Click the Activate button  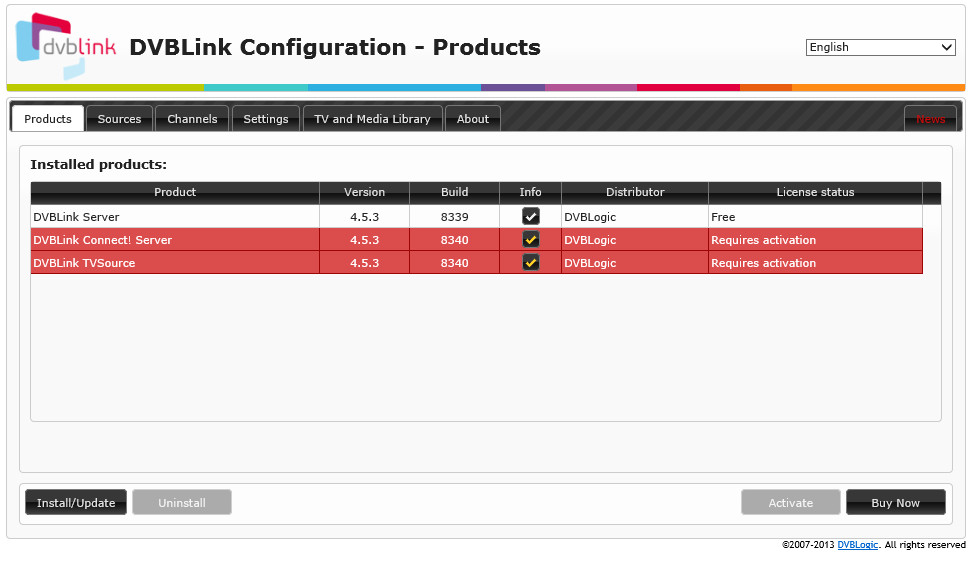coord(790,503)
